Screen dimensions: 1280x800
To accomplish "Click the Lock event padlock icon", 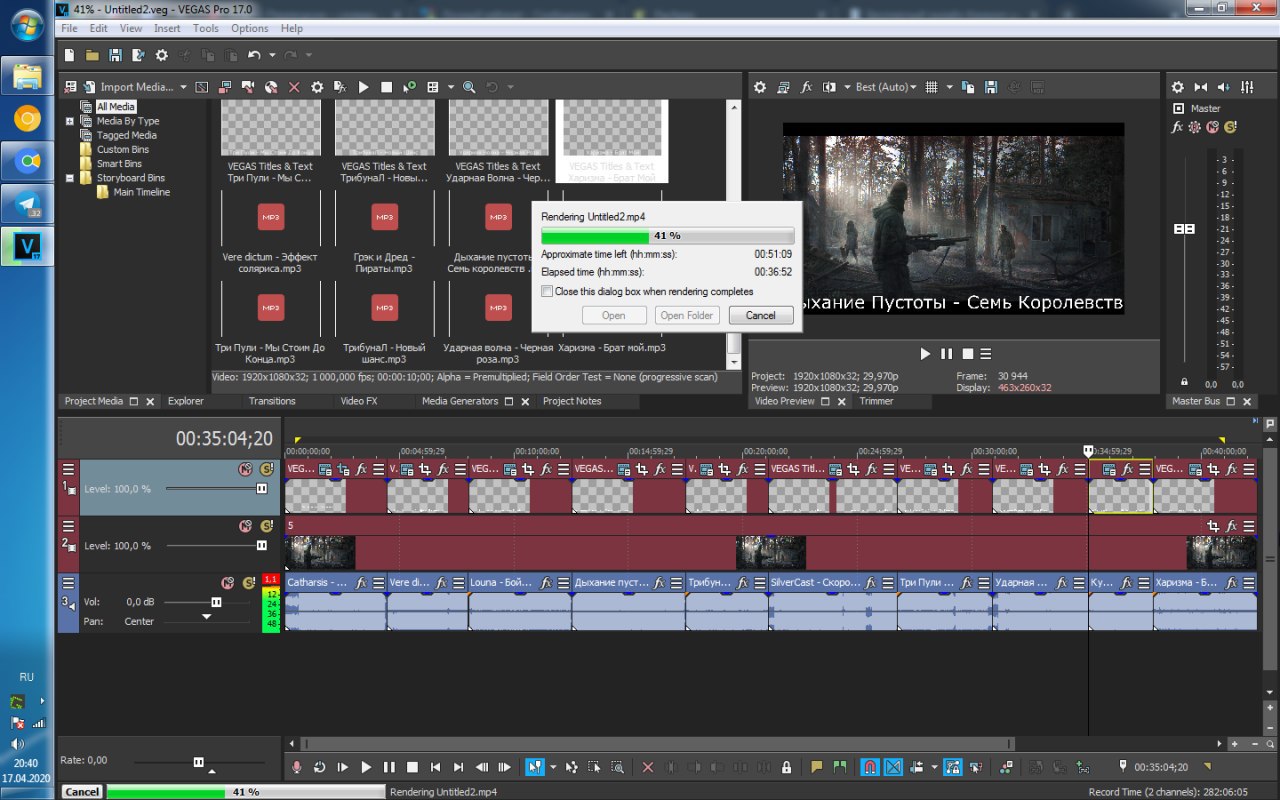I will pyautogui.click(x=787, y=767).
